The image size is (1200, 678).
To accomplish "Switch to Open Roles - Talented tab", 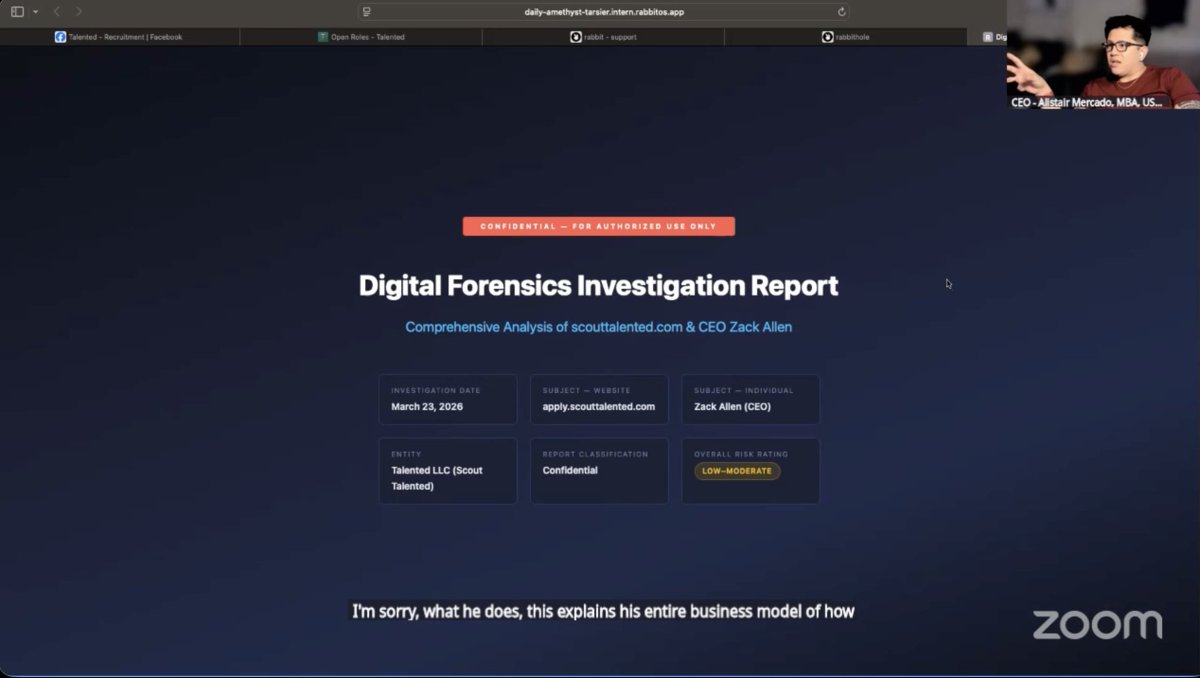I will (x=361, y=37).
